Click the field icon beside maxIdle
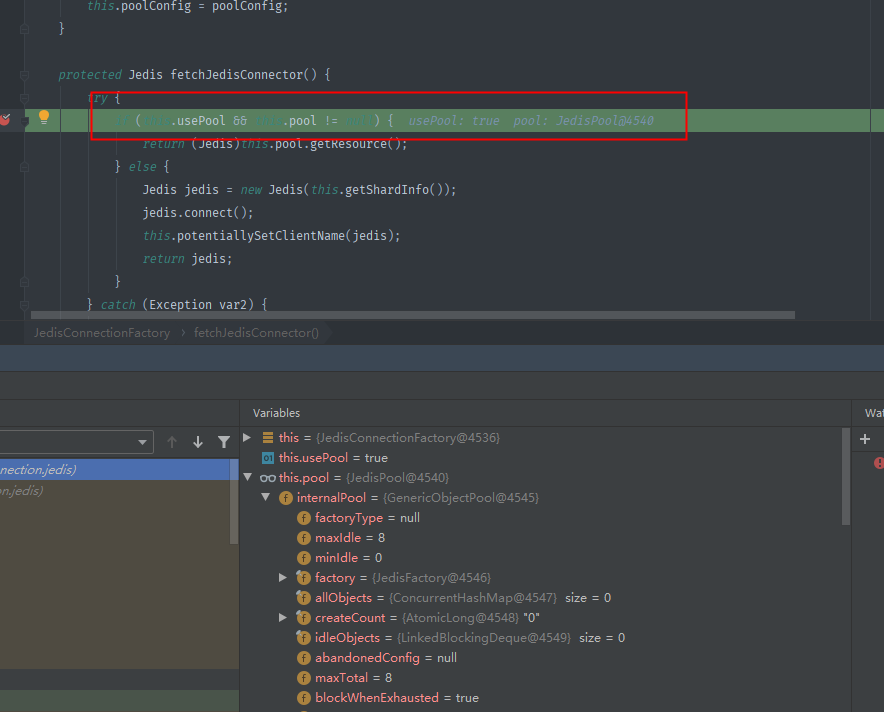The height and width of the screenshot is (712, 884). [x=304, y=538]
